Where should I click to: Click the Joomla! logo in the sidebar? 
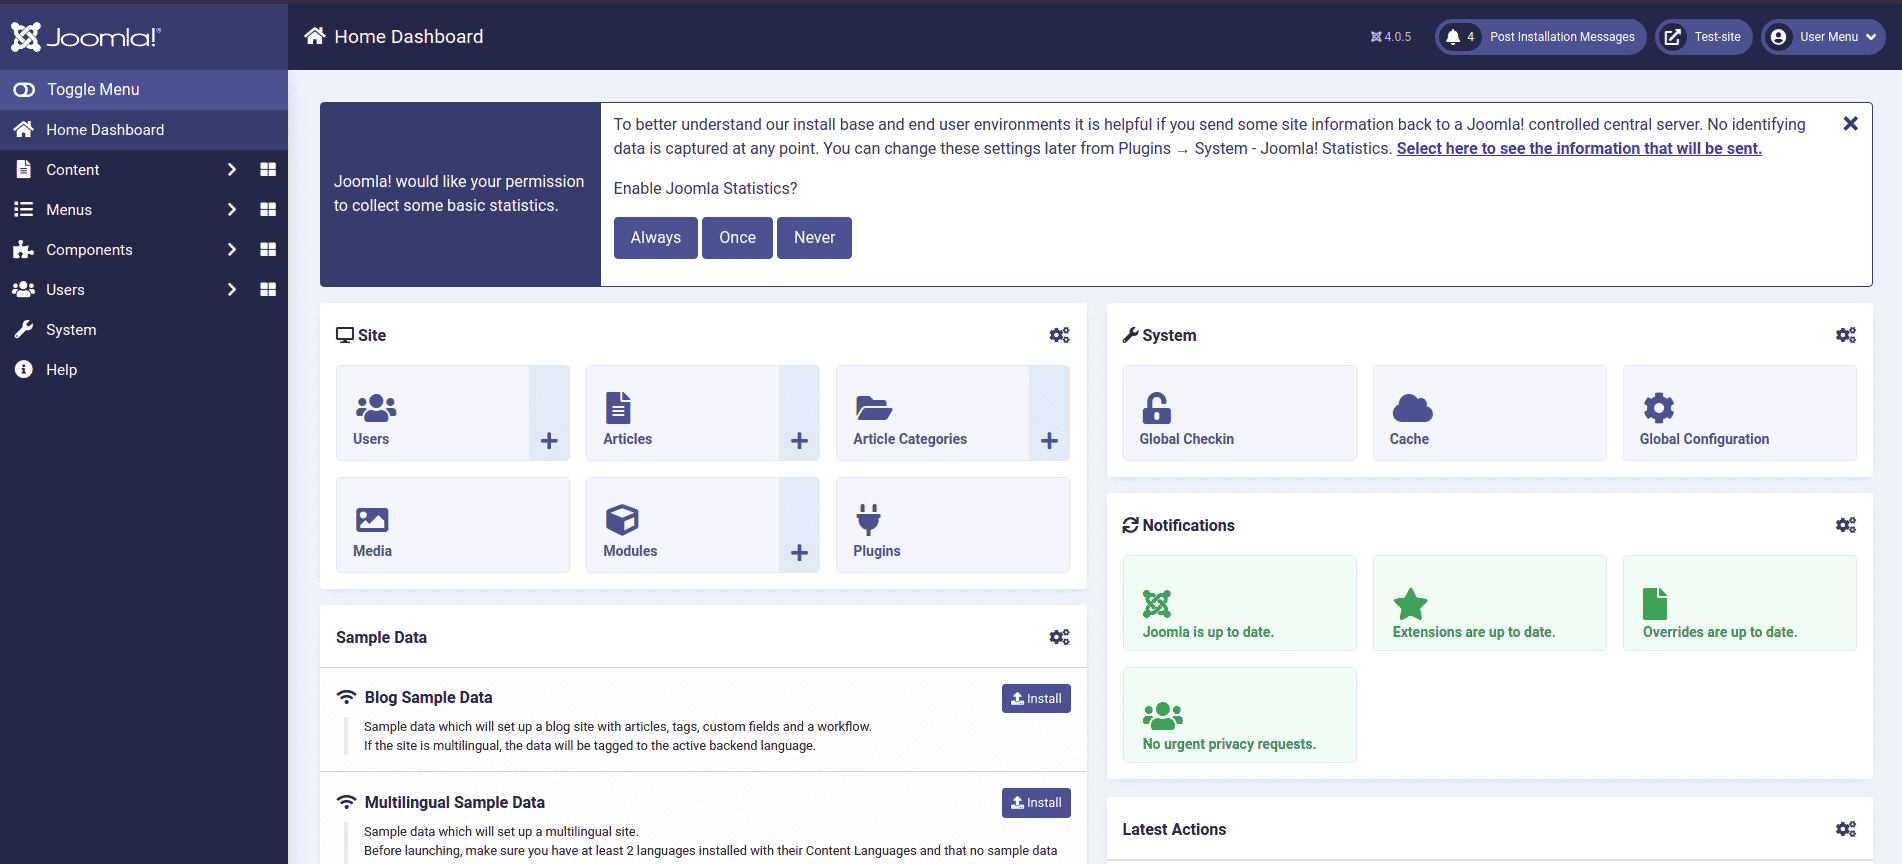click(85, 37)
